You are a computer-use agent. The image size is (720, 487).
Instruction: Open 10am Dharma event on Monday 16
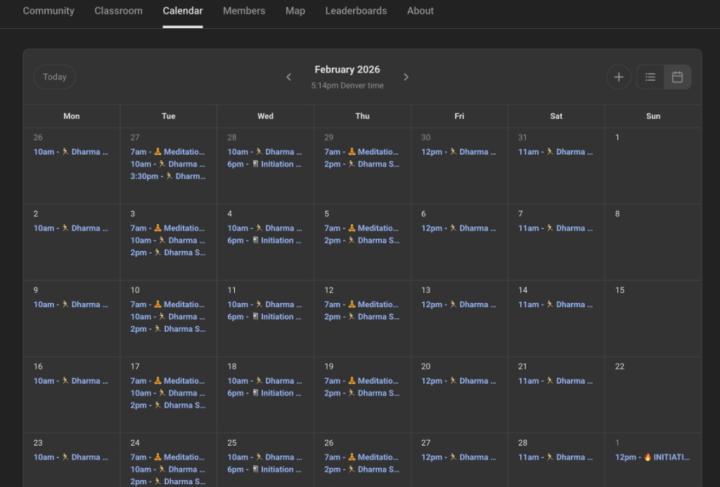71,381
